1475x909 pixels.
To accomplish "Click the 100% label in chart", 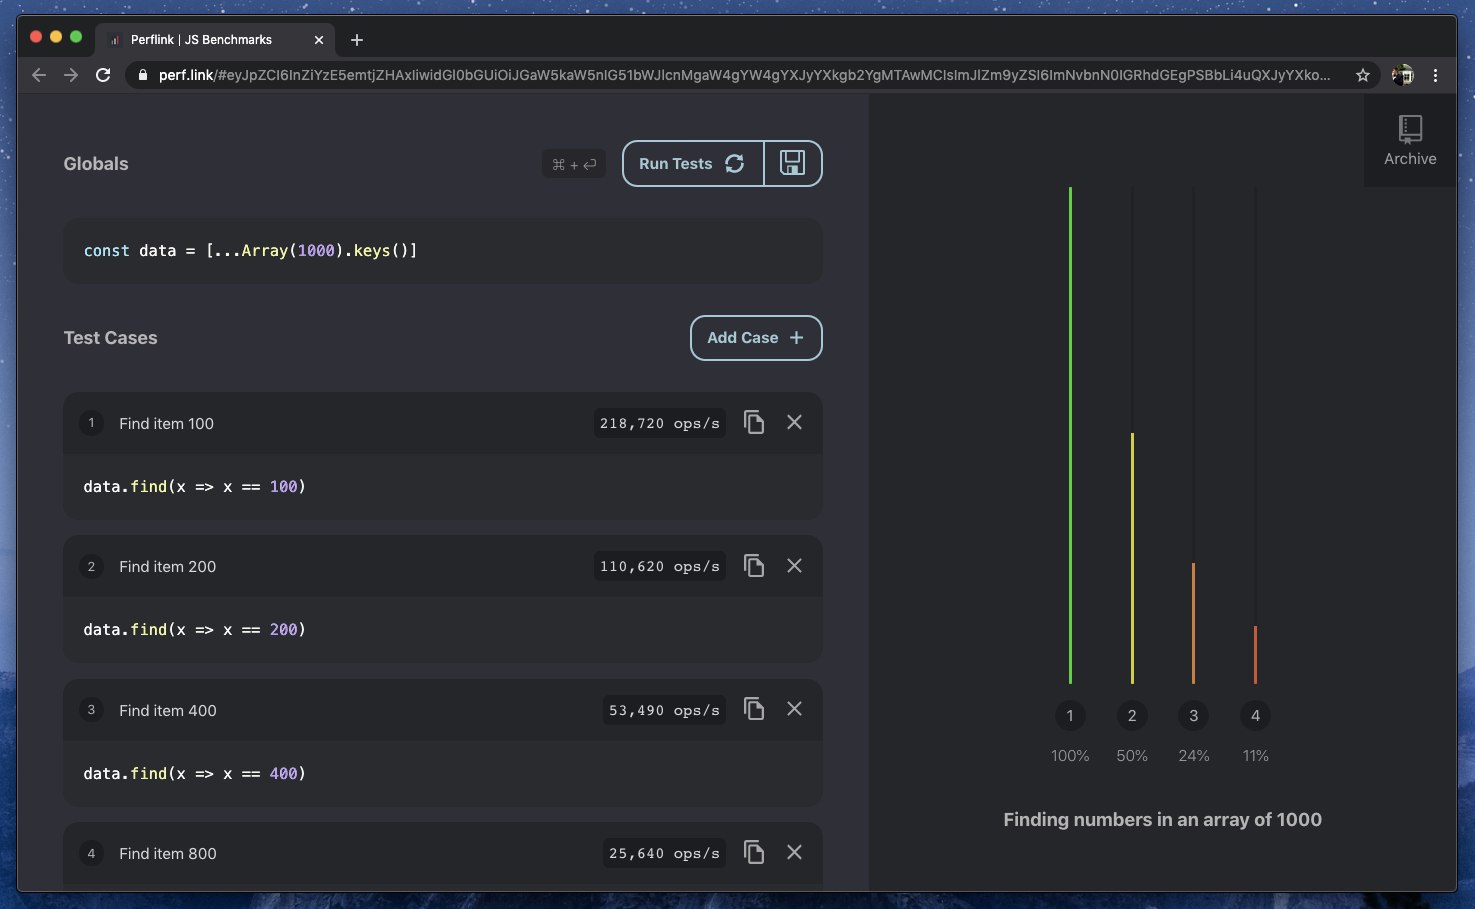I will click(1070, 756).
